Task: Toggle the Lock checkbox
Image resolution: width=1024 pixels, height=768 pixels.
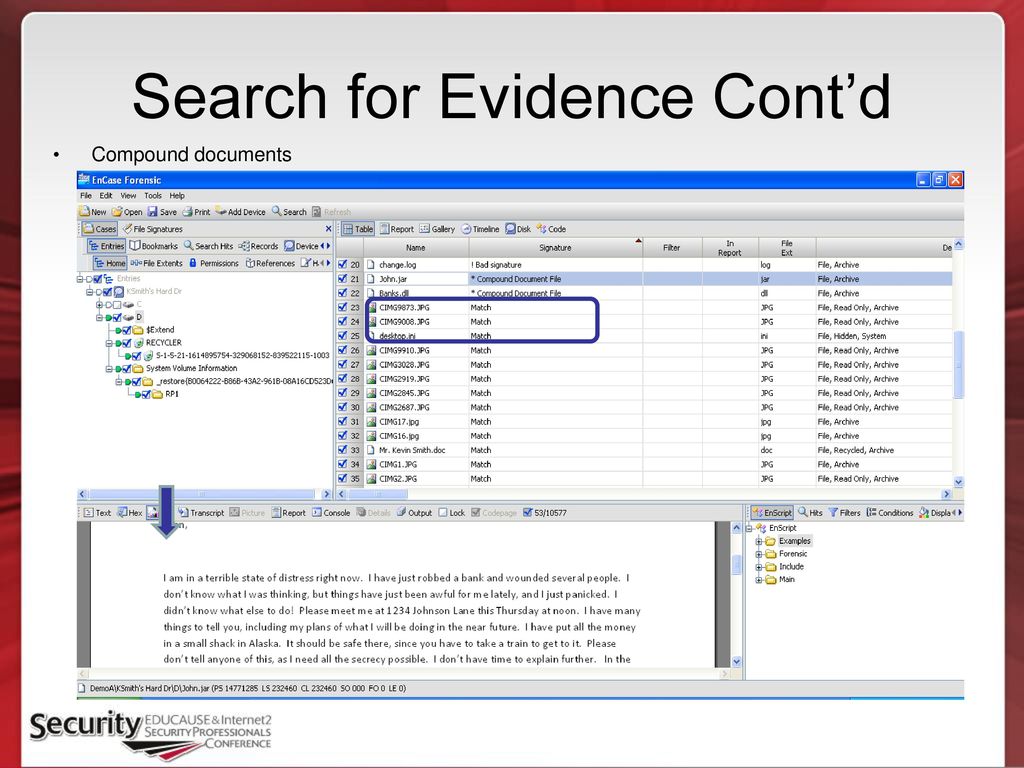Action: click(x=443, y=513)
